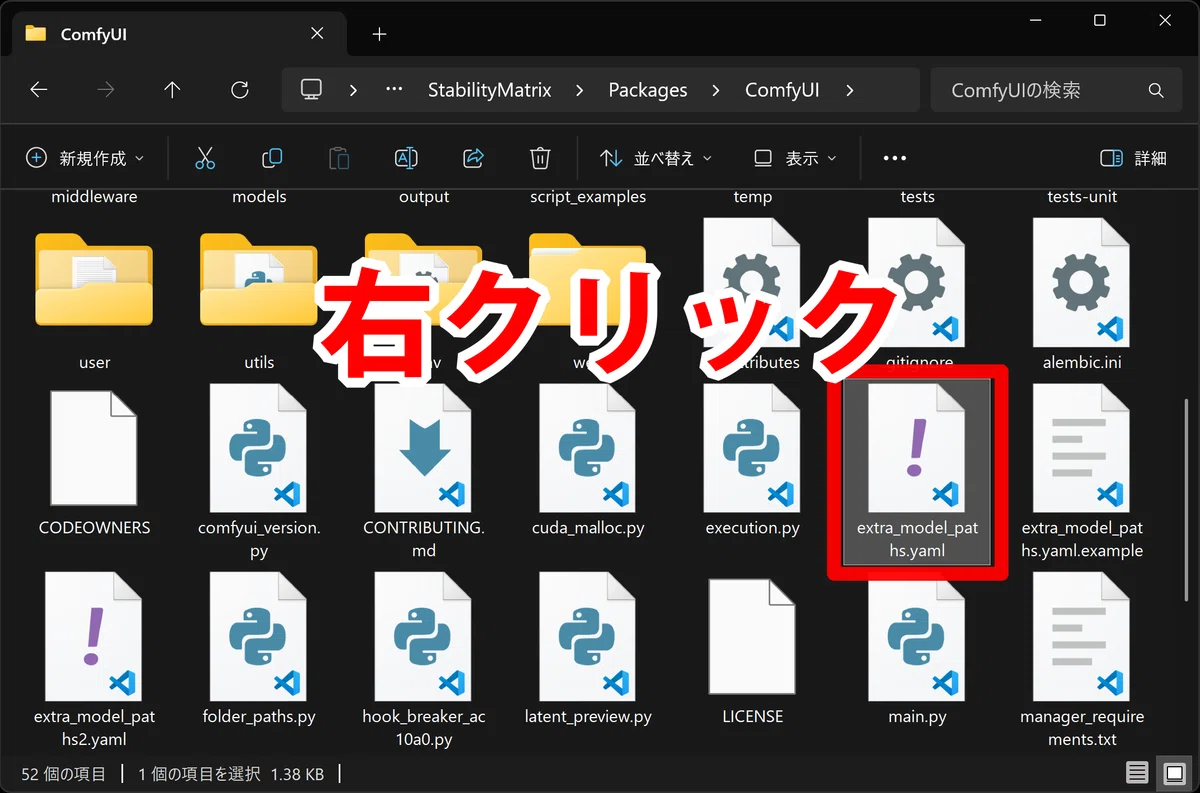Screen dimensions: 1200x793
Task: Open the See more (…) toolbar menu
Action: coord(895,158)
